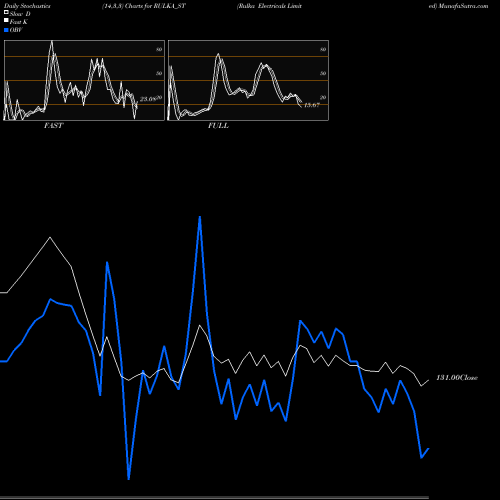Screen dimensions: 500x500
Task: Click the 50 level label in FULL chart
Action: (323, 73)
